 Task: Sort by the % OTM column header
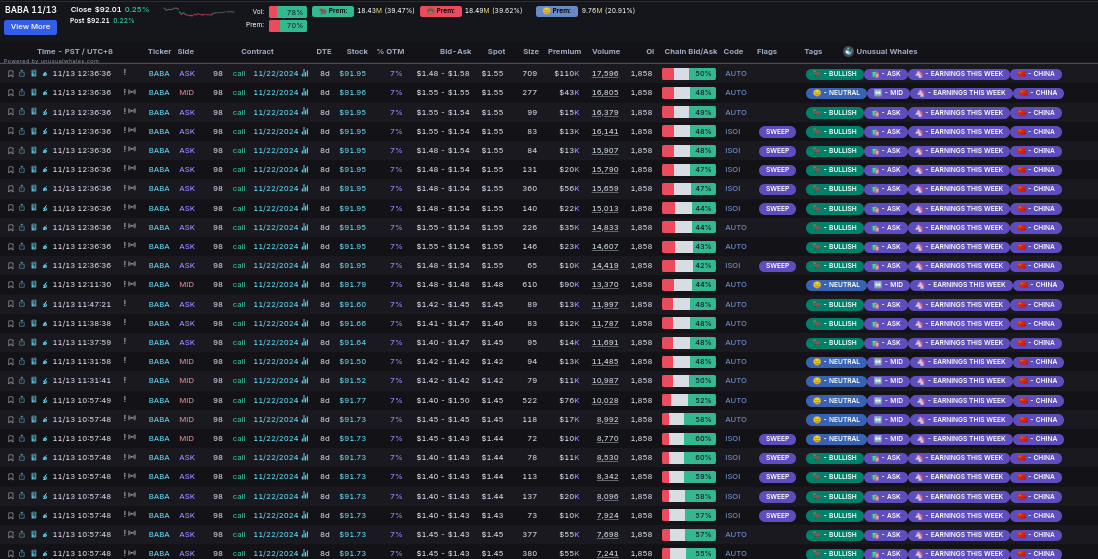[x=390, y=52]
